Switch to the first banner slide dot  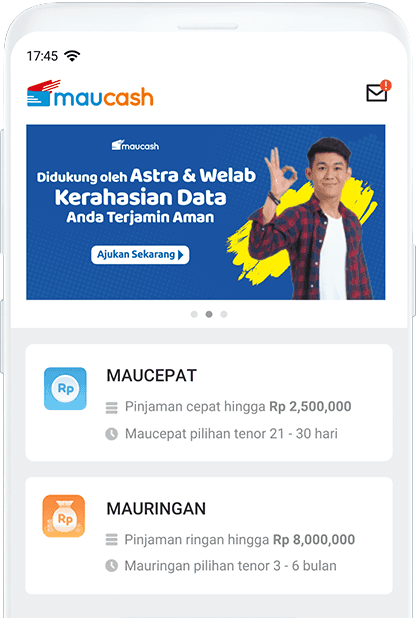(194, 314)
